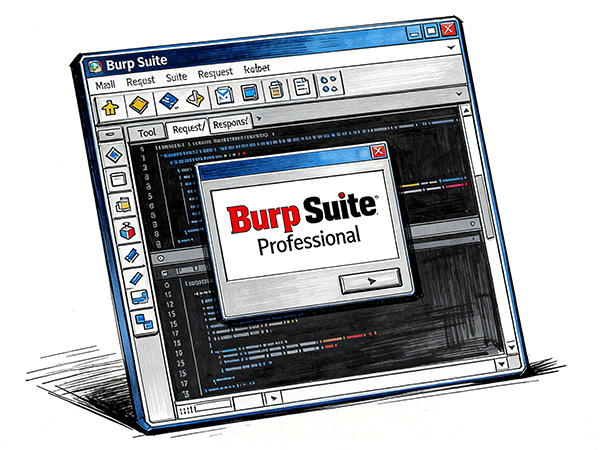Click the arrow button in splash dialog

point(370,282)
